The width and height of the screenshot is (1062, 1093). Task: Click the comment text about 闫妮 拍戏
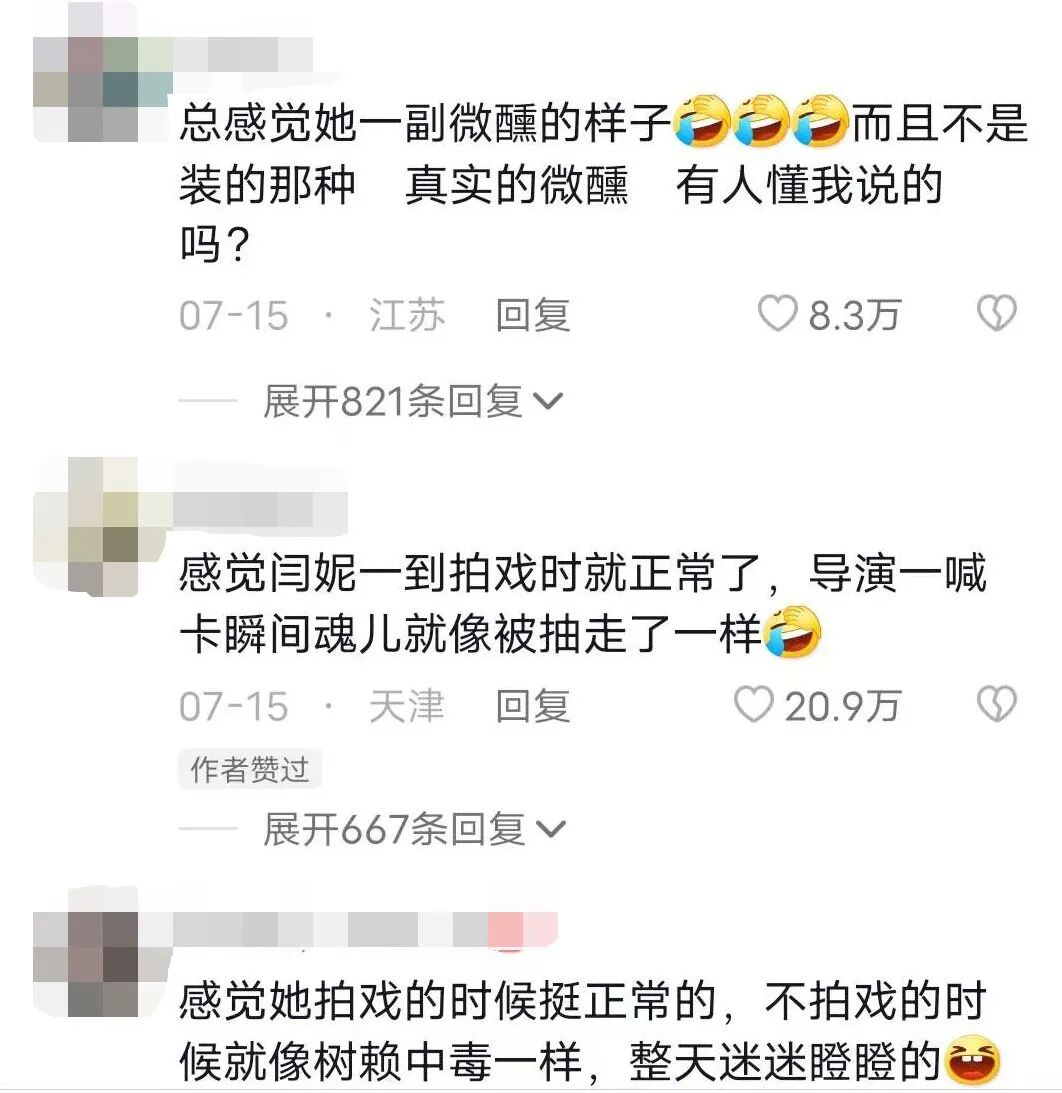pyautogui.click(x=583, y=603)
